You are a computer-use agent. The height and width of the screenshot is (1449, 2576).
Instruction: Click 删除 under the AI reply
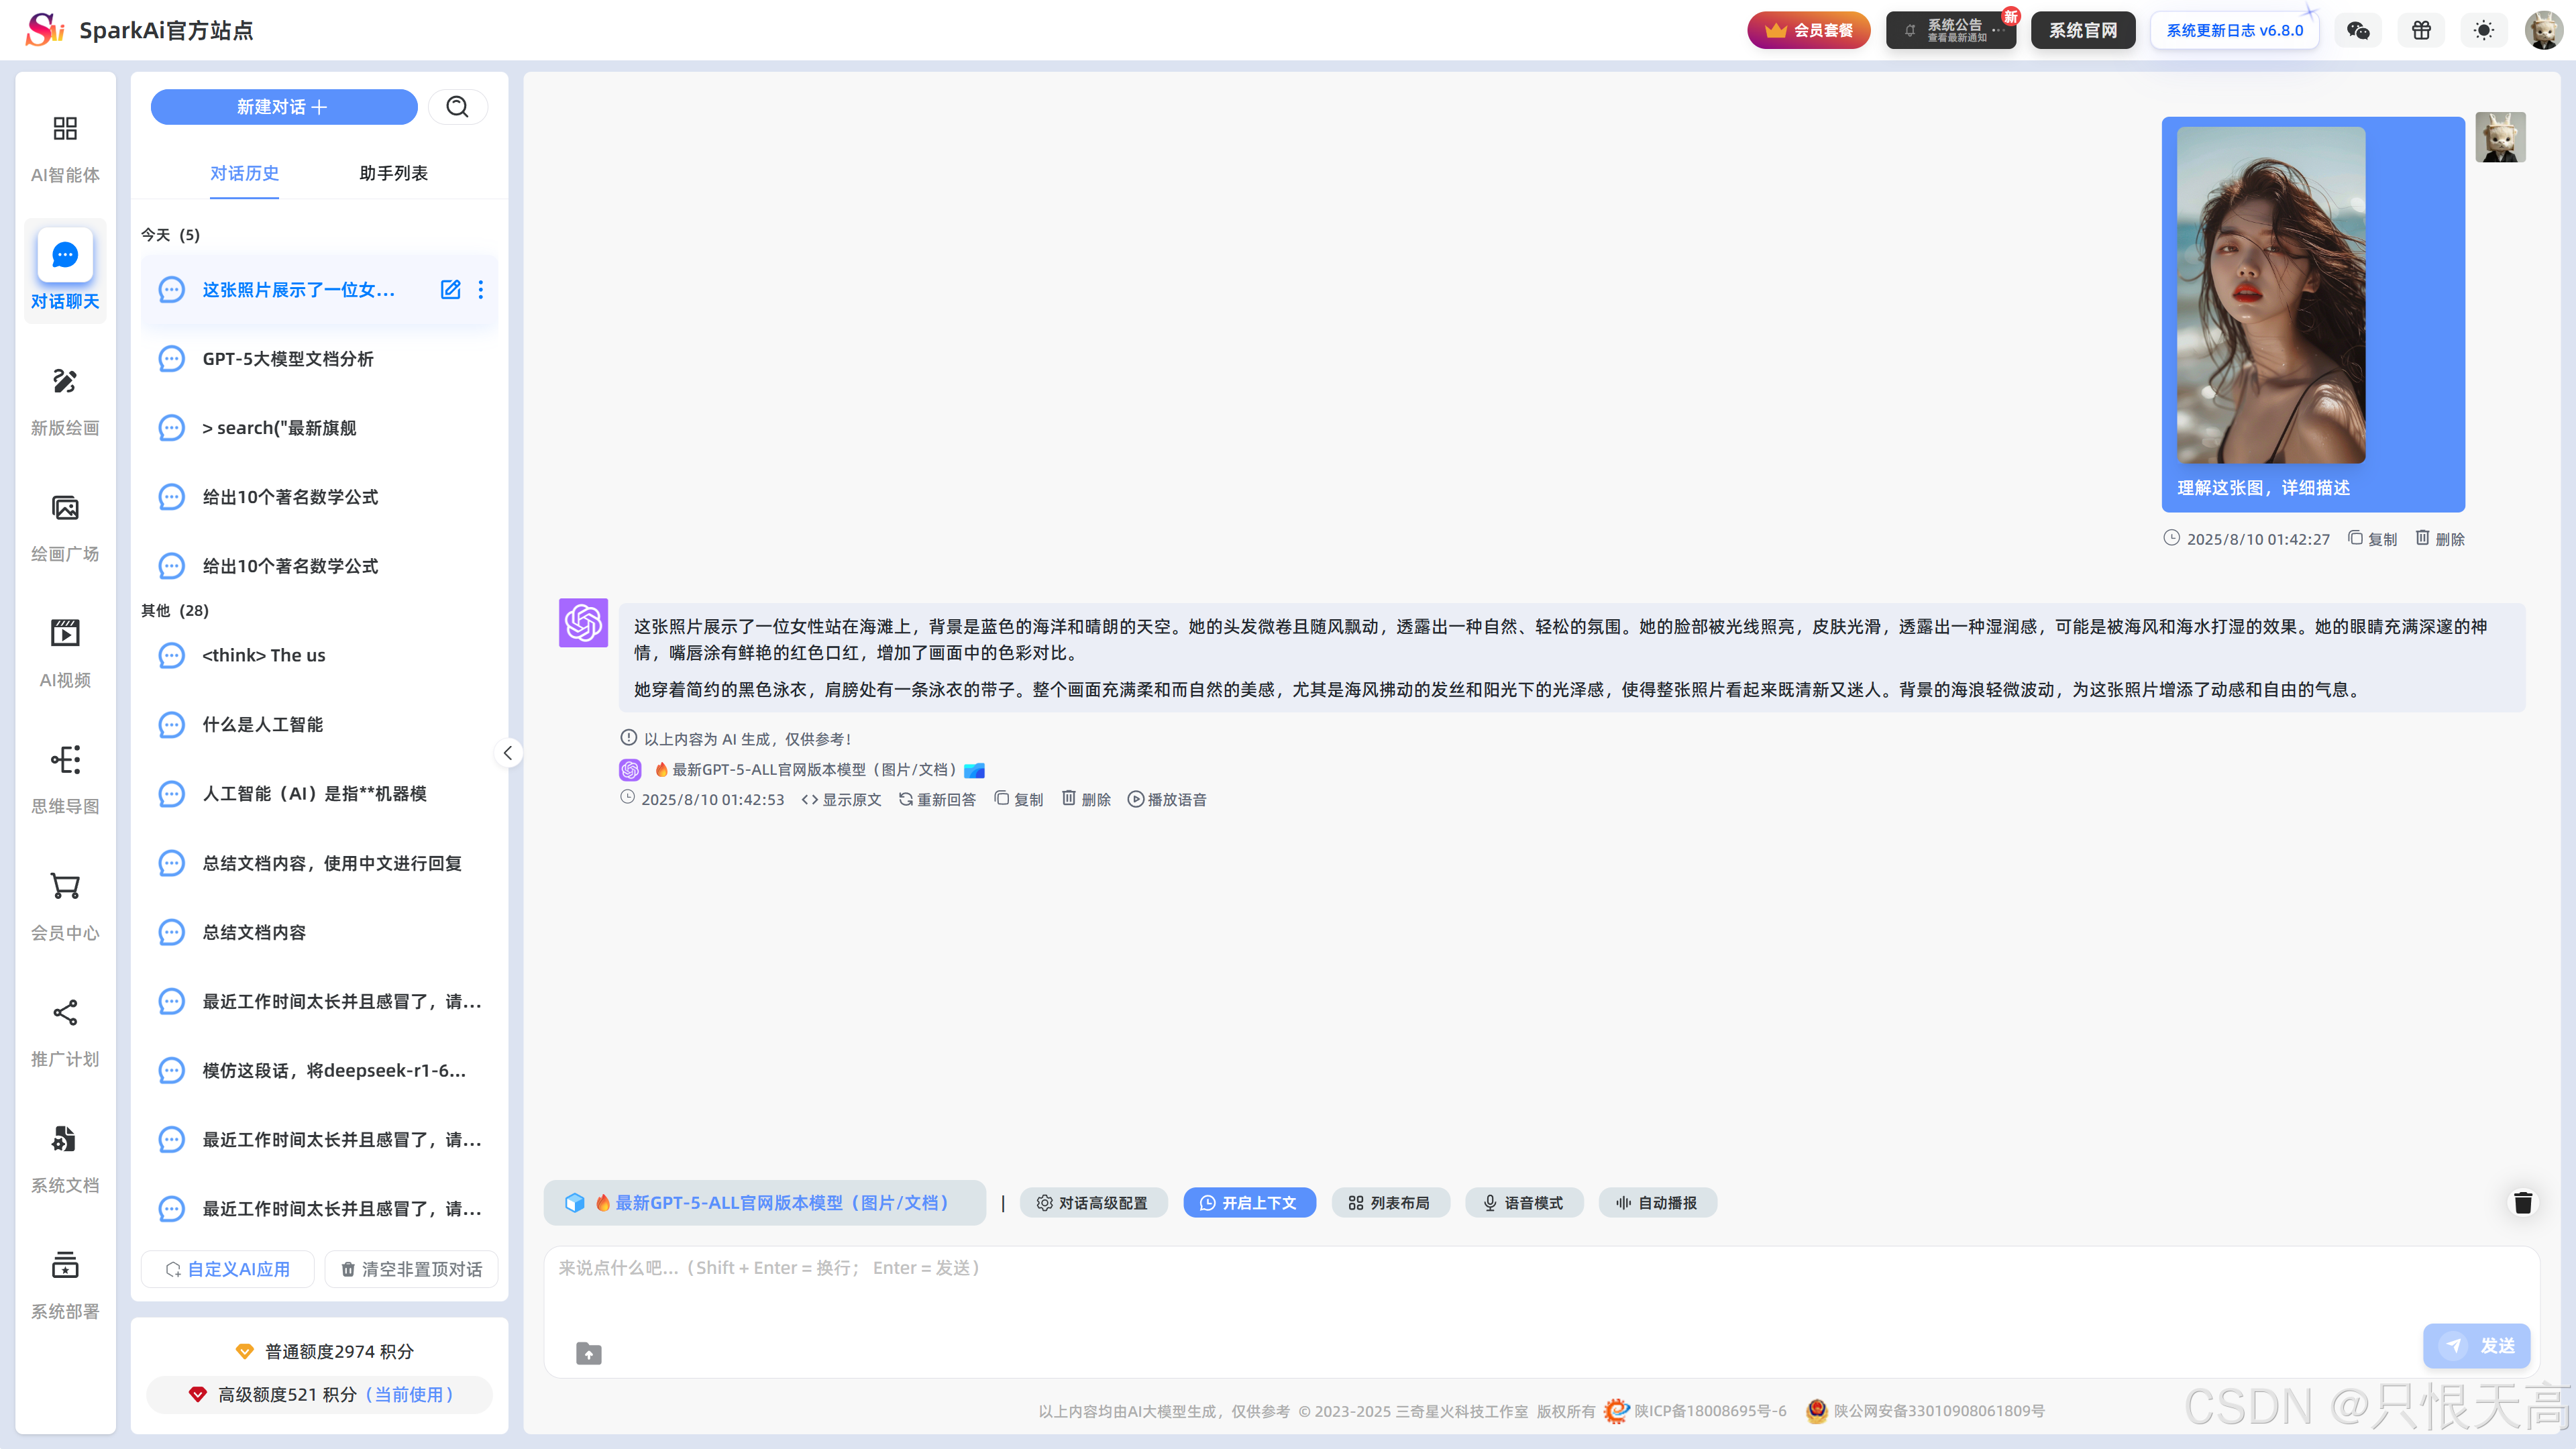pos(1086,800)
